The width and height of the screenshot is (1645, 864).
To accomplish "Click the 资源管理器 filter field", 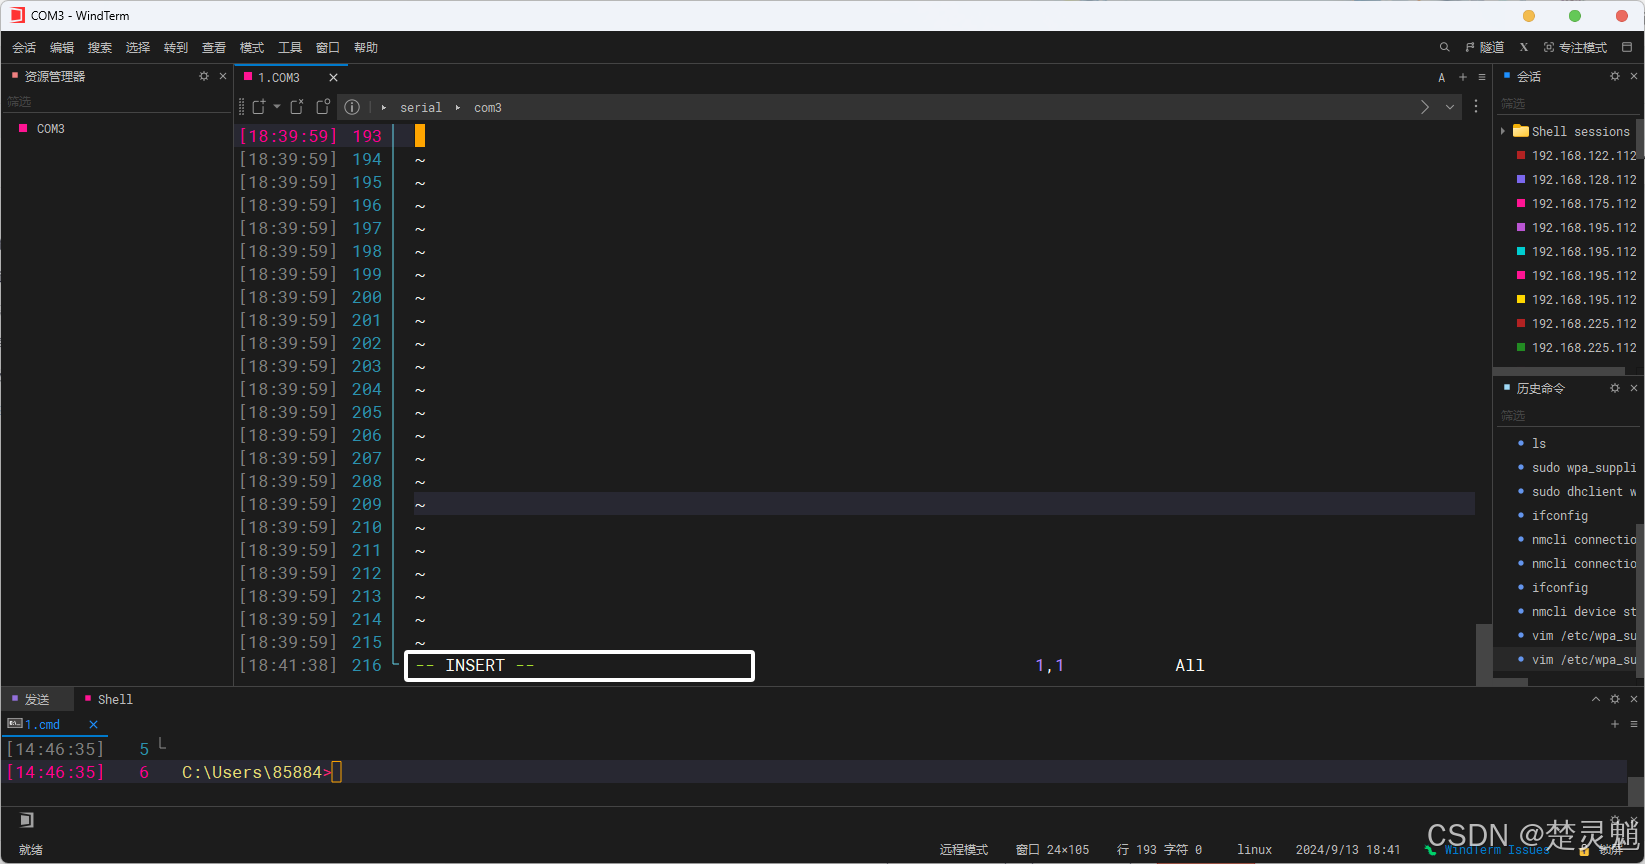I will click(116, 102).
